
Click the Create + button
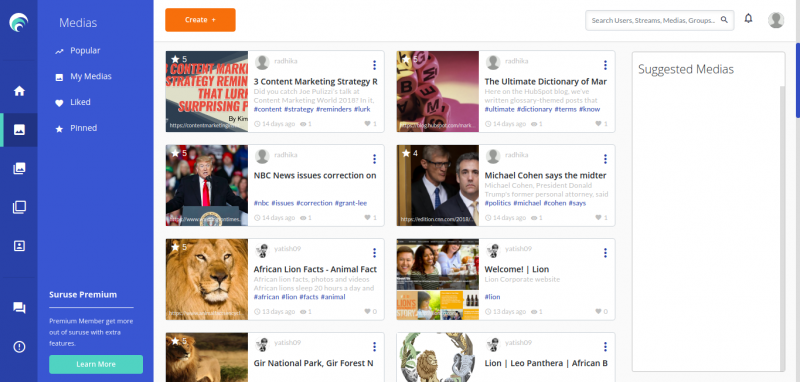click(x=200, y=20)
